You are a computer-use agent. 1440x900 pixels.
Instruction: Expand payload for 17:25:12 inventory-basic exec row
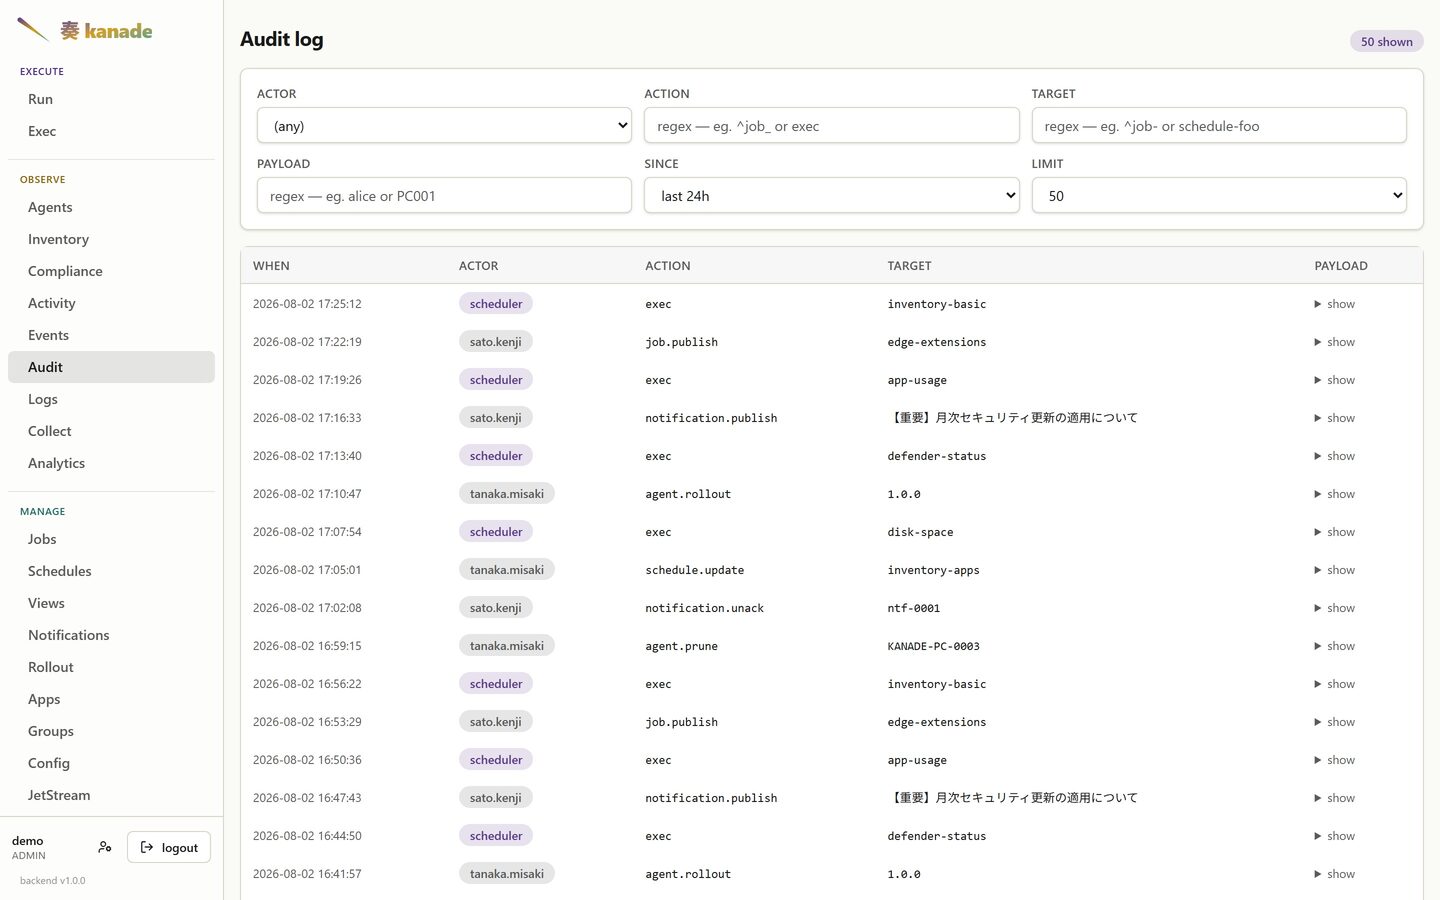click(1335, 304)
